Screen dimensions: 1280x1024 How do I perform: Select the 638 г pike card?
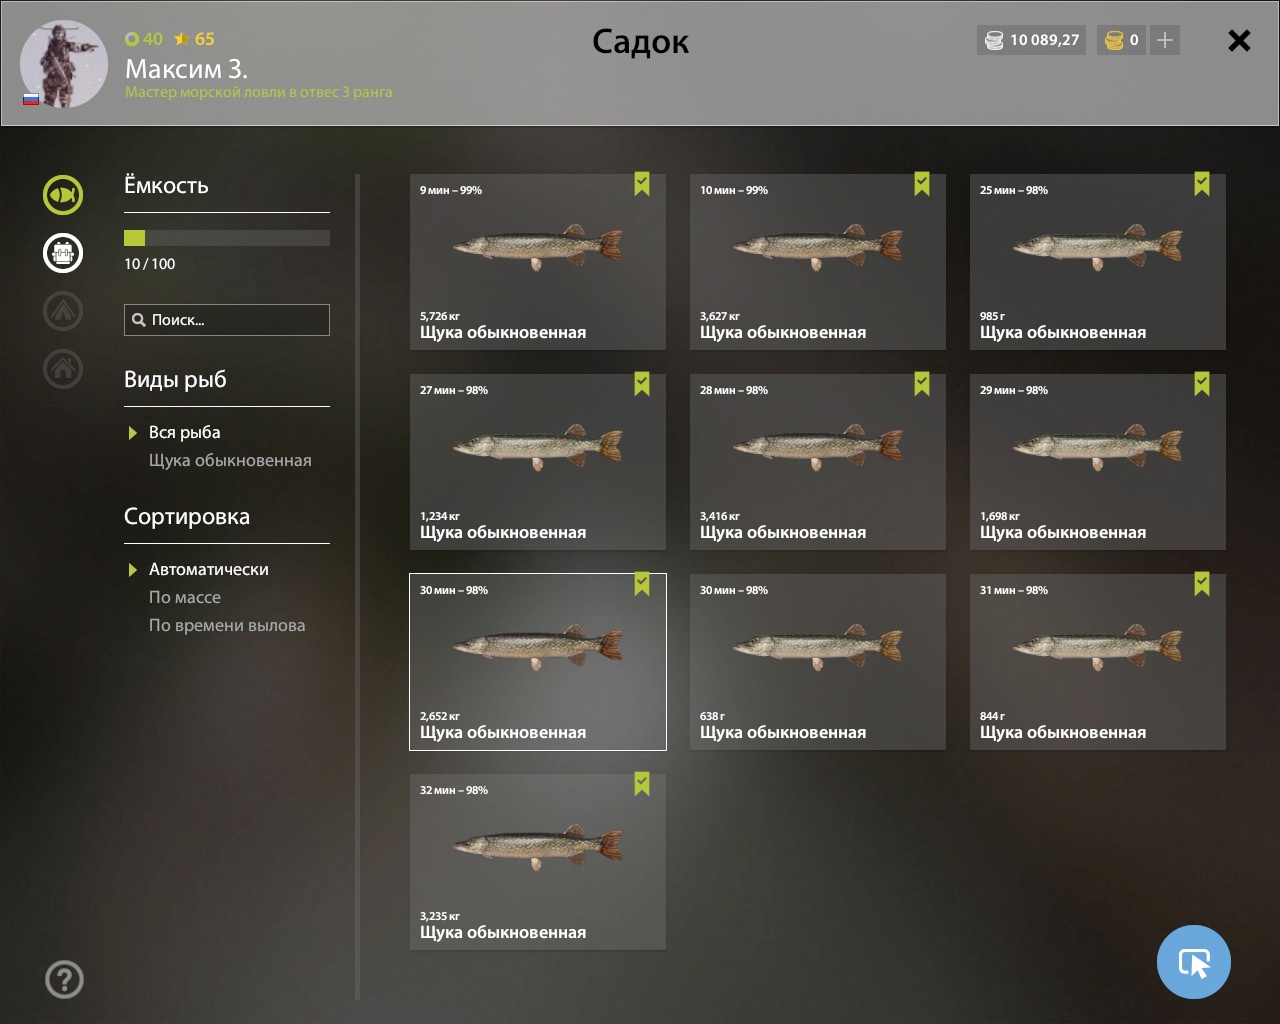tap(818, 662)
